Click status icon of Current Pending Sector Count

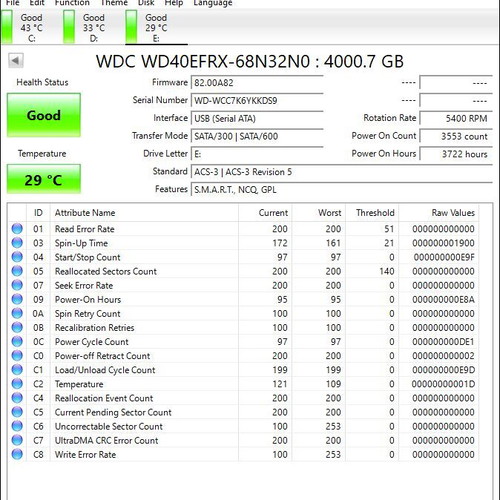click(x=17, y=412)
